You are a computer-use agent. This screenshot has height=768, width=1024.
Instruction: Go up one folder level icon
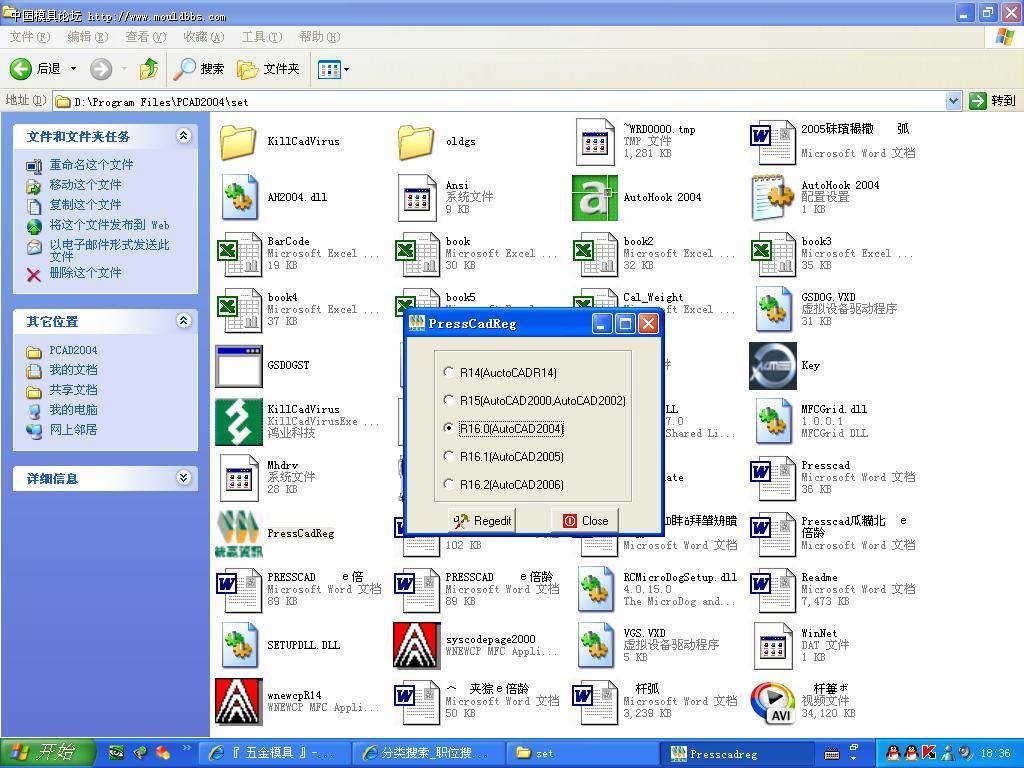pyautogui.click(x=149, y=69)
